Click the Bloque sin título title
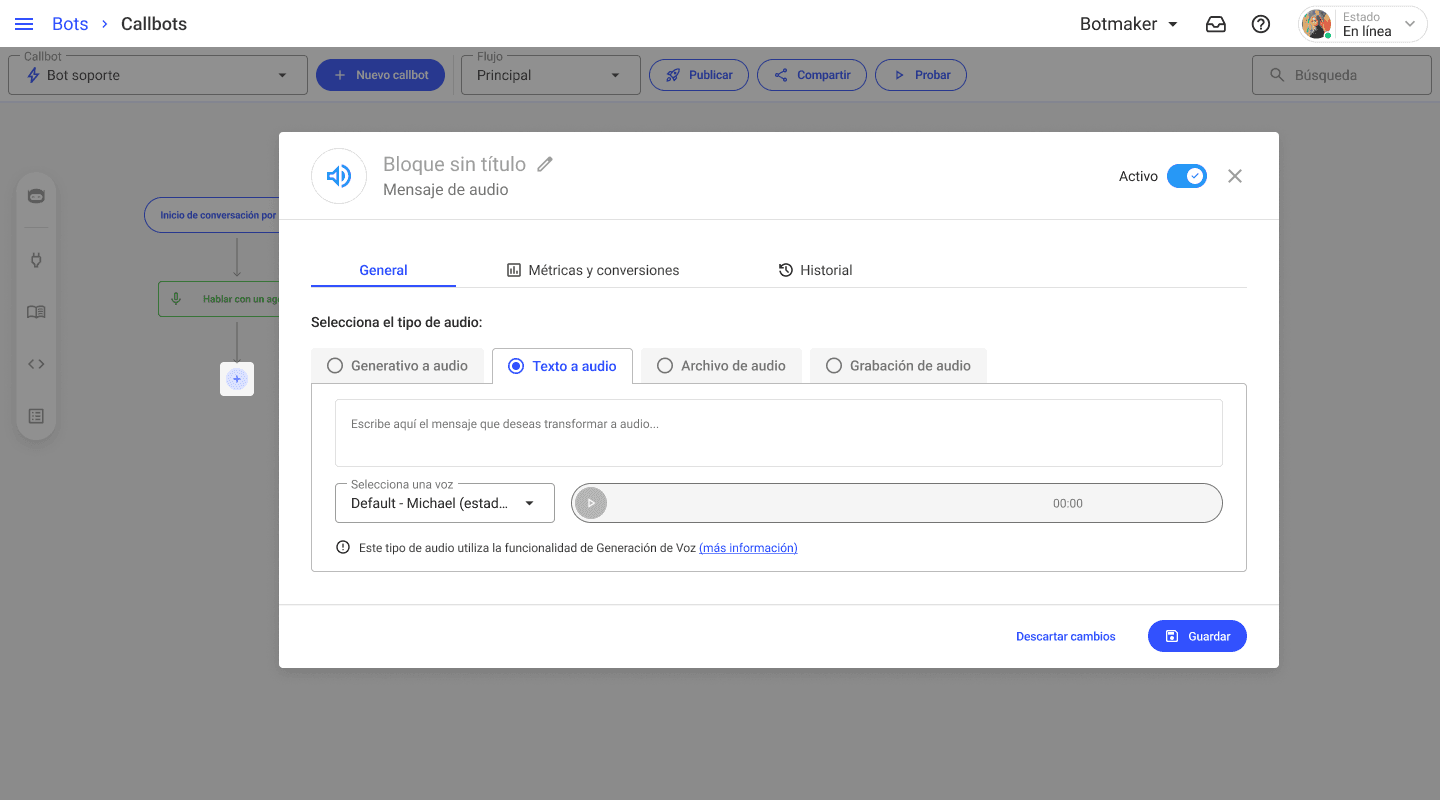Image resolution: width=1440 pixels, height=800 pixels. (x=454, y=164)
